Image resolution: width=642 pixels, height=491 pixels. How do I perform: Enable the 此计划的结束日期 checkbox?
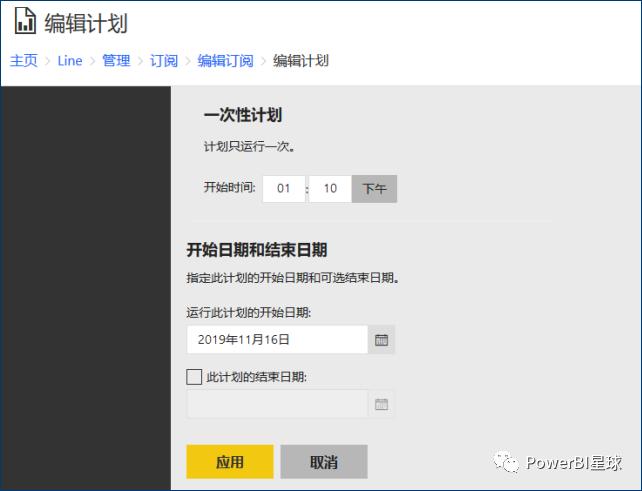point(194,377)
